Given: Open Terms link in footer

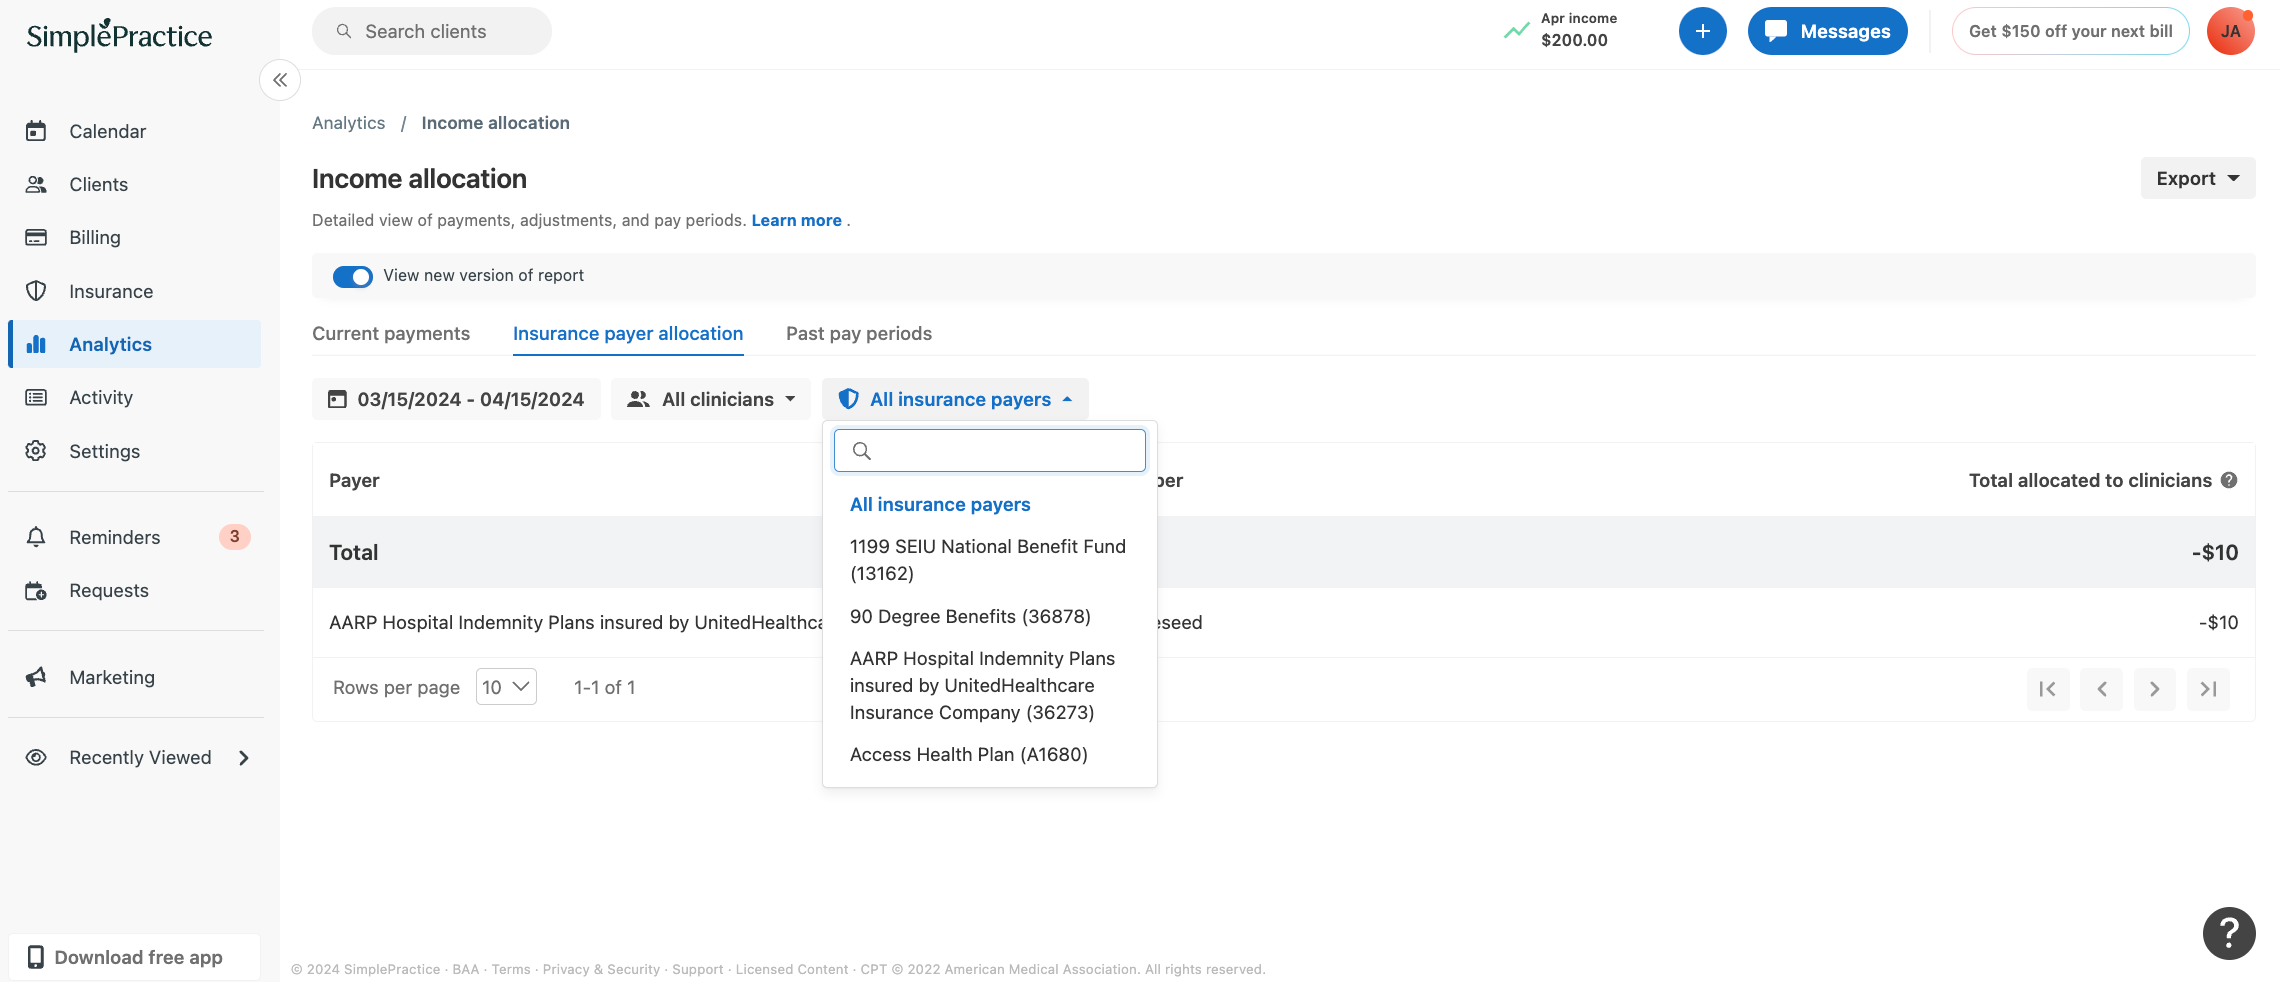Looking at the screenshot, I should pos(511,969).
